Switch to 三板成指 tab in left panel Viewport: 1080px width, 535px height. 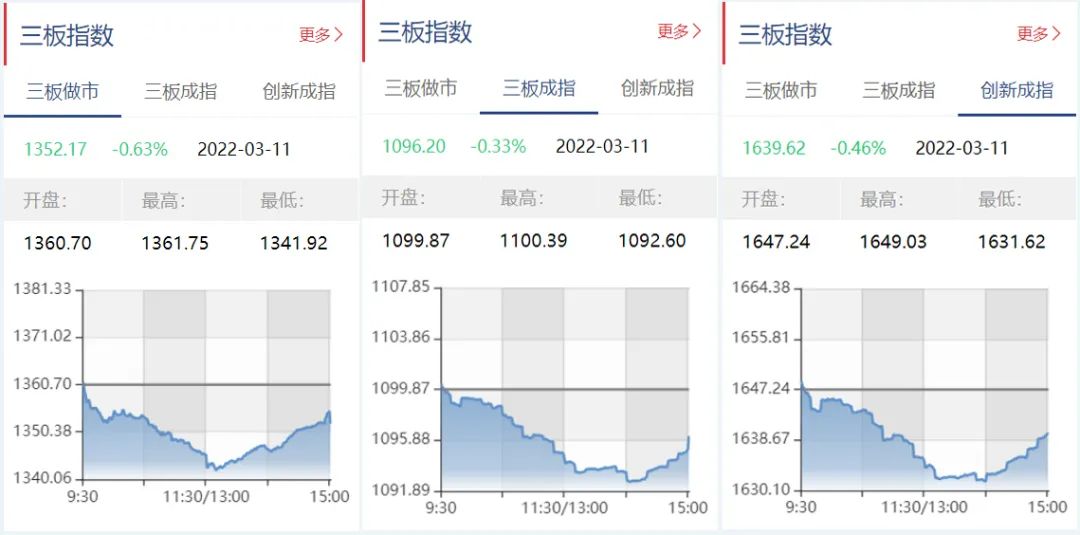pos(180,92)
